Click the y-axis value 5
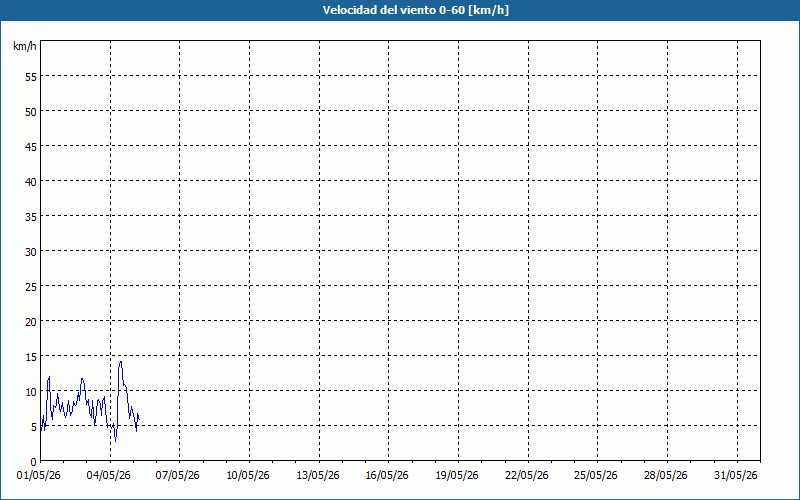 (34, 427)
